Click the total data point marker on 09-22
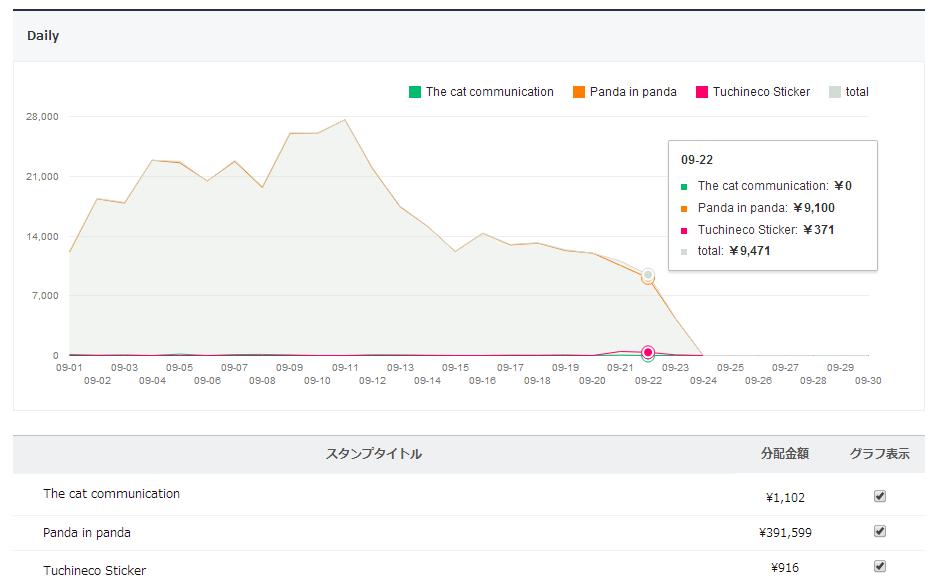Image resolution: width=940 pixels, height=584 pixels. coord(648,274)
